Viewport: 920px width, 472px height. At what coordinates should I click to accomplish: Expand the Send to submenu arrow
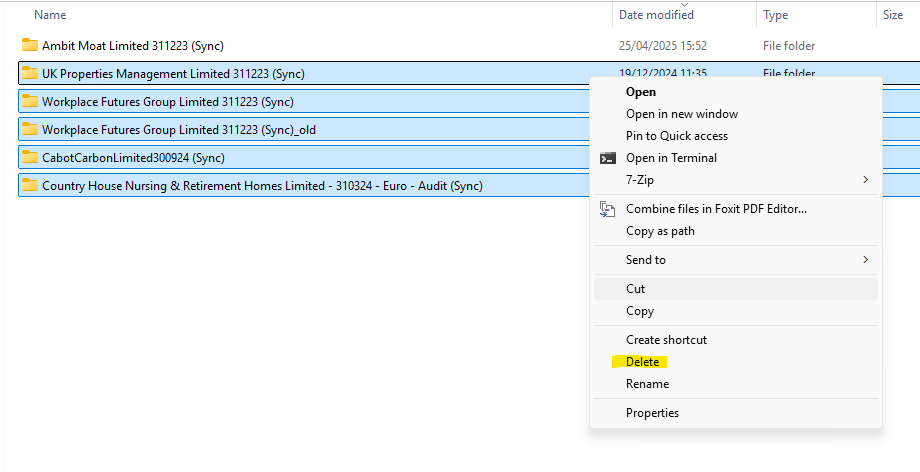click(x=865, y=260)
